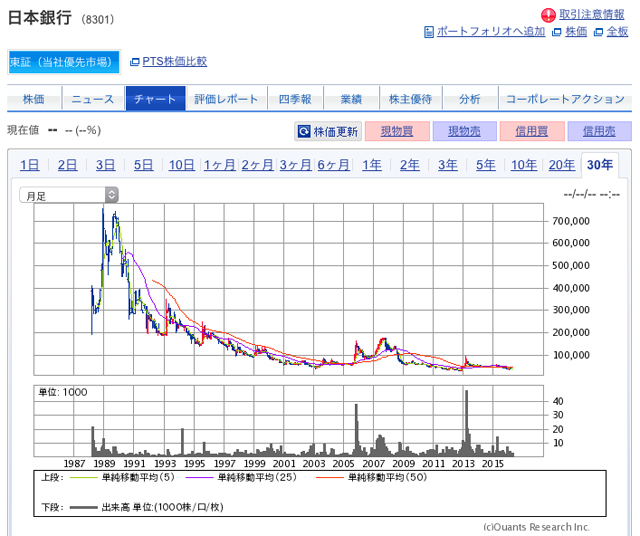The width and height of the screenshot is (640, 536).
Task: Select the チャート tab
Action: [x=156, y=99]
